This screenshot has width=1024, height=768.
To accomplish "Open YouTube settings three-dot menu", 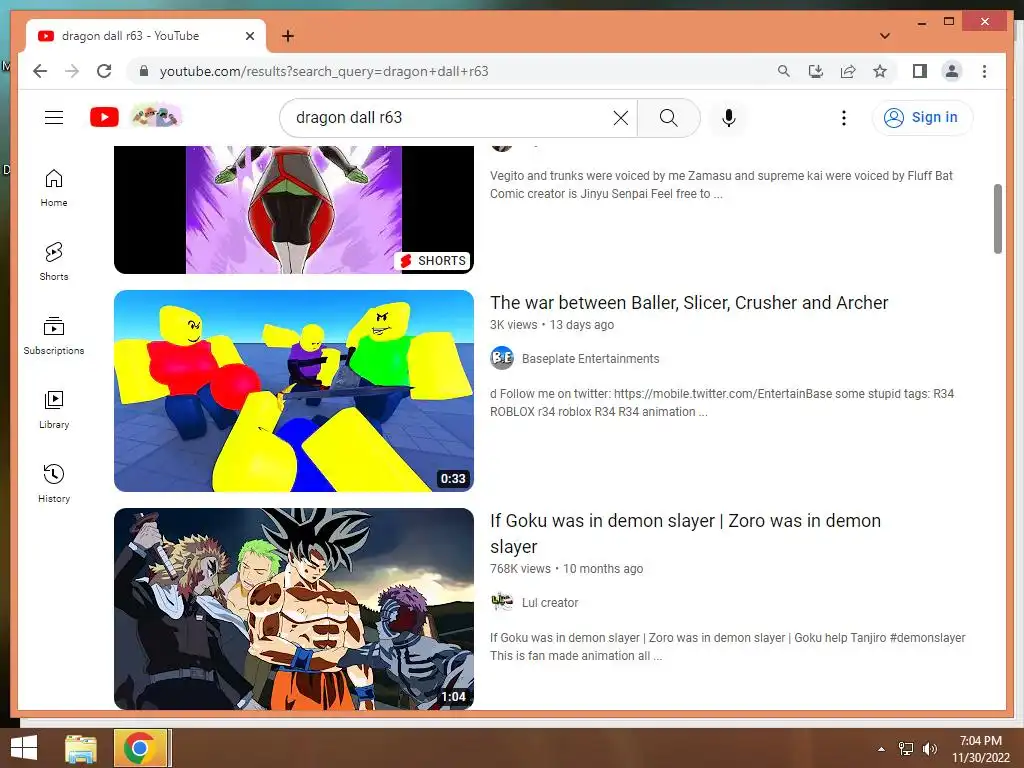I will point(844,118).
